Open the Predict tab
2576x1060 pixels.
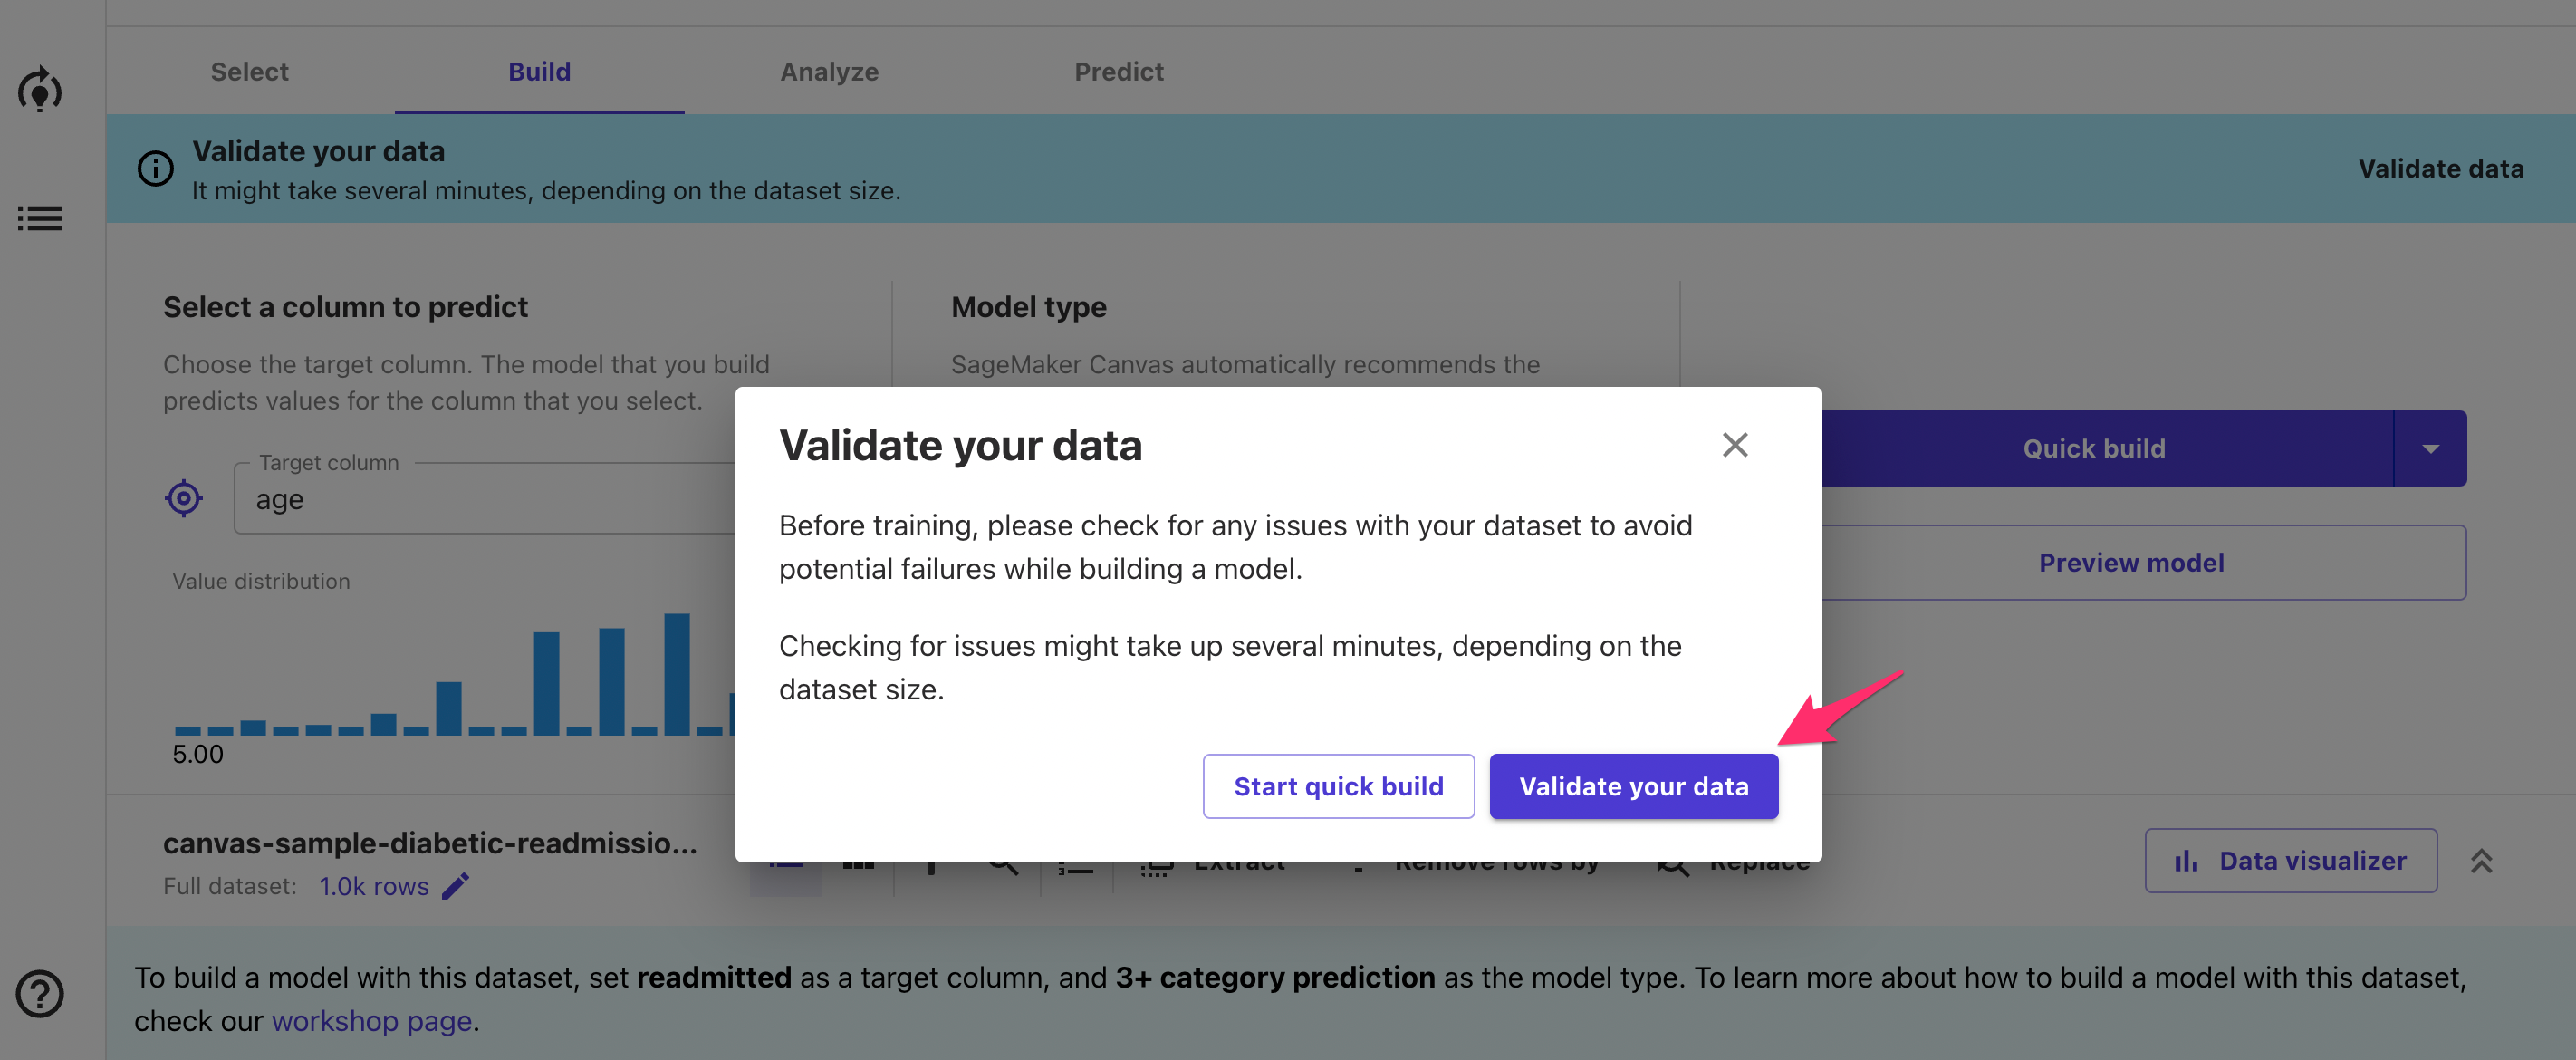1119,72
